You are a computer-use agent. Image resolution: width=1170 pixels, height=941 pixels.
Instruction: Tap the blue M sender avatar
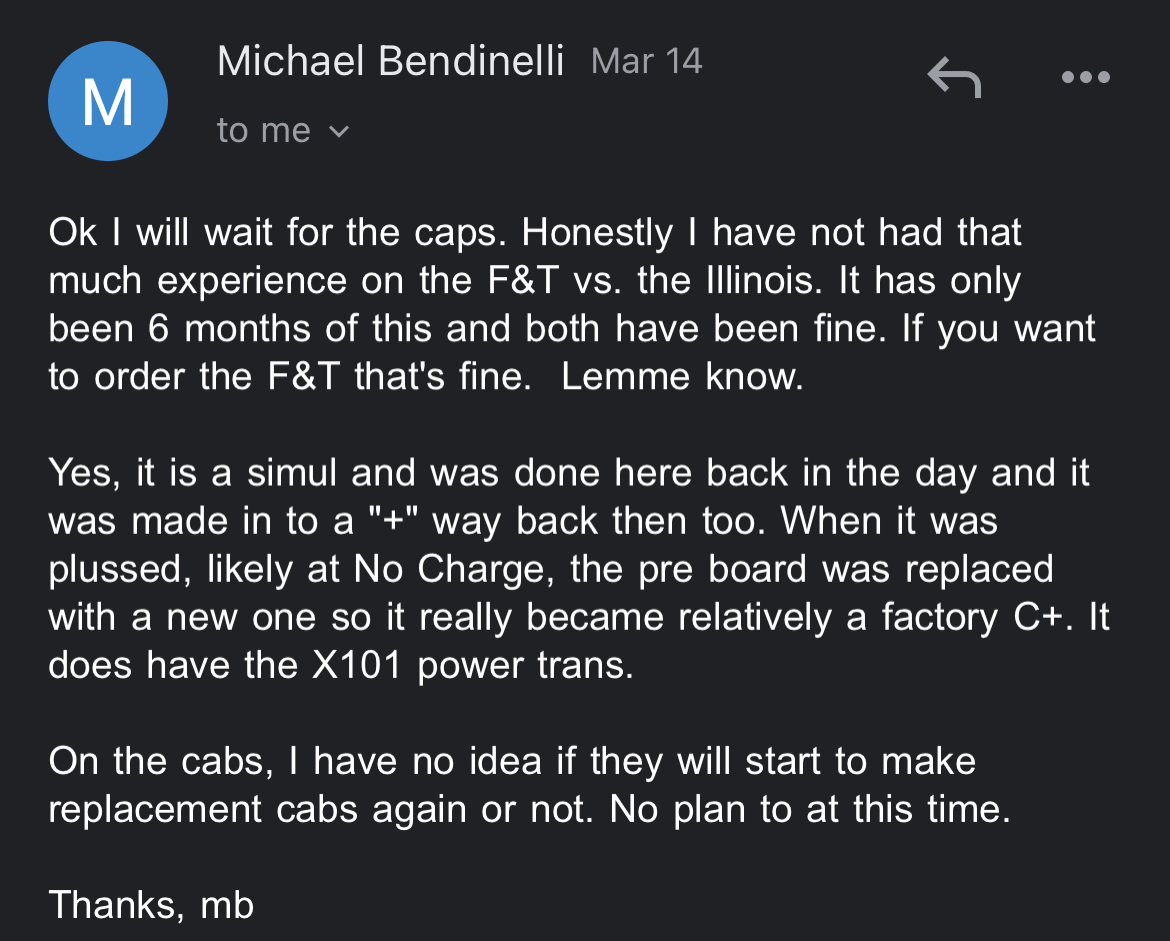pyautogui.click(x=107, y=101)
